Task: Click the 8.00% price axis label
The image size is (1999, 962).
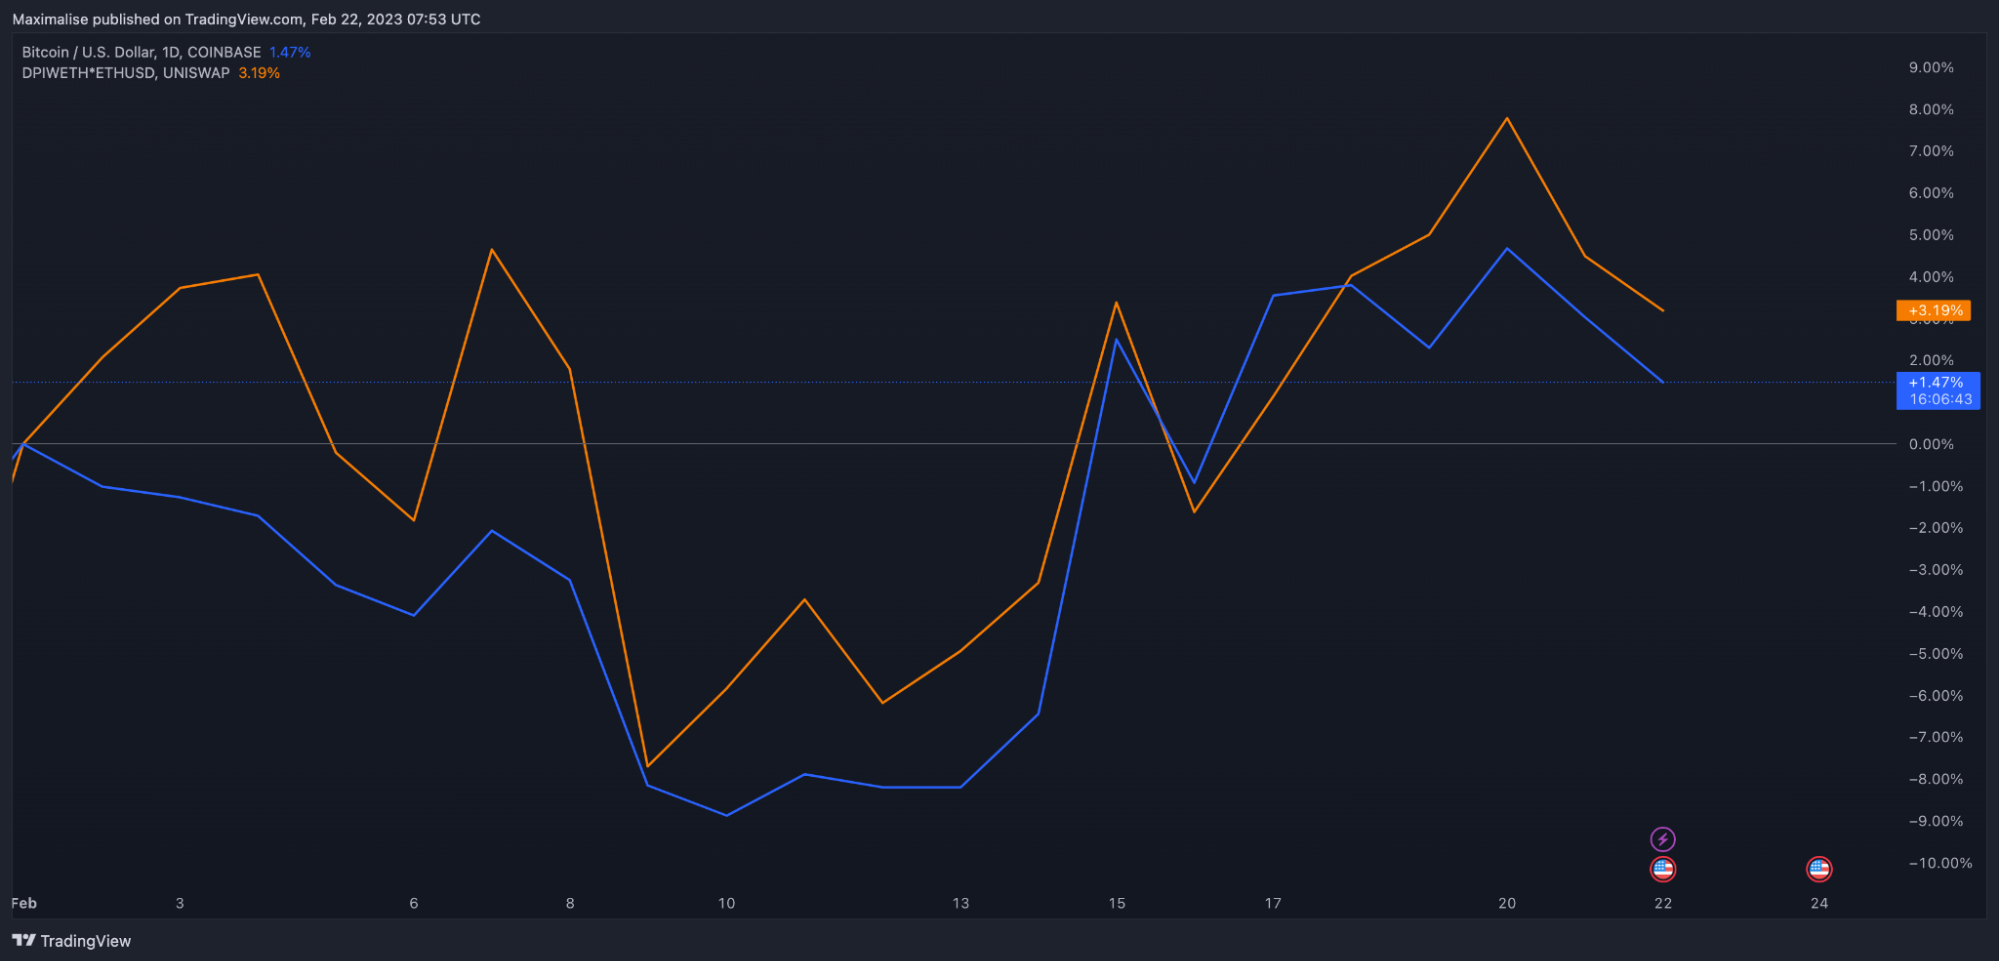Action: pyautogui.click(x=1931, y=110)
